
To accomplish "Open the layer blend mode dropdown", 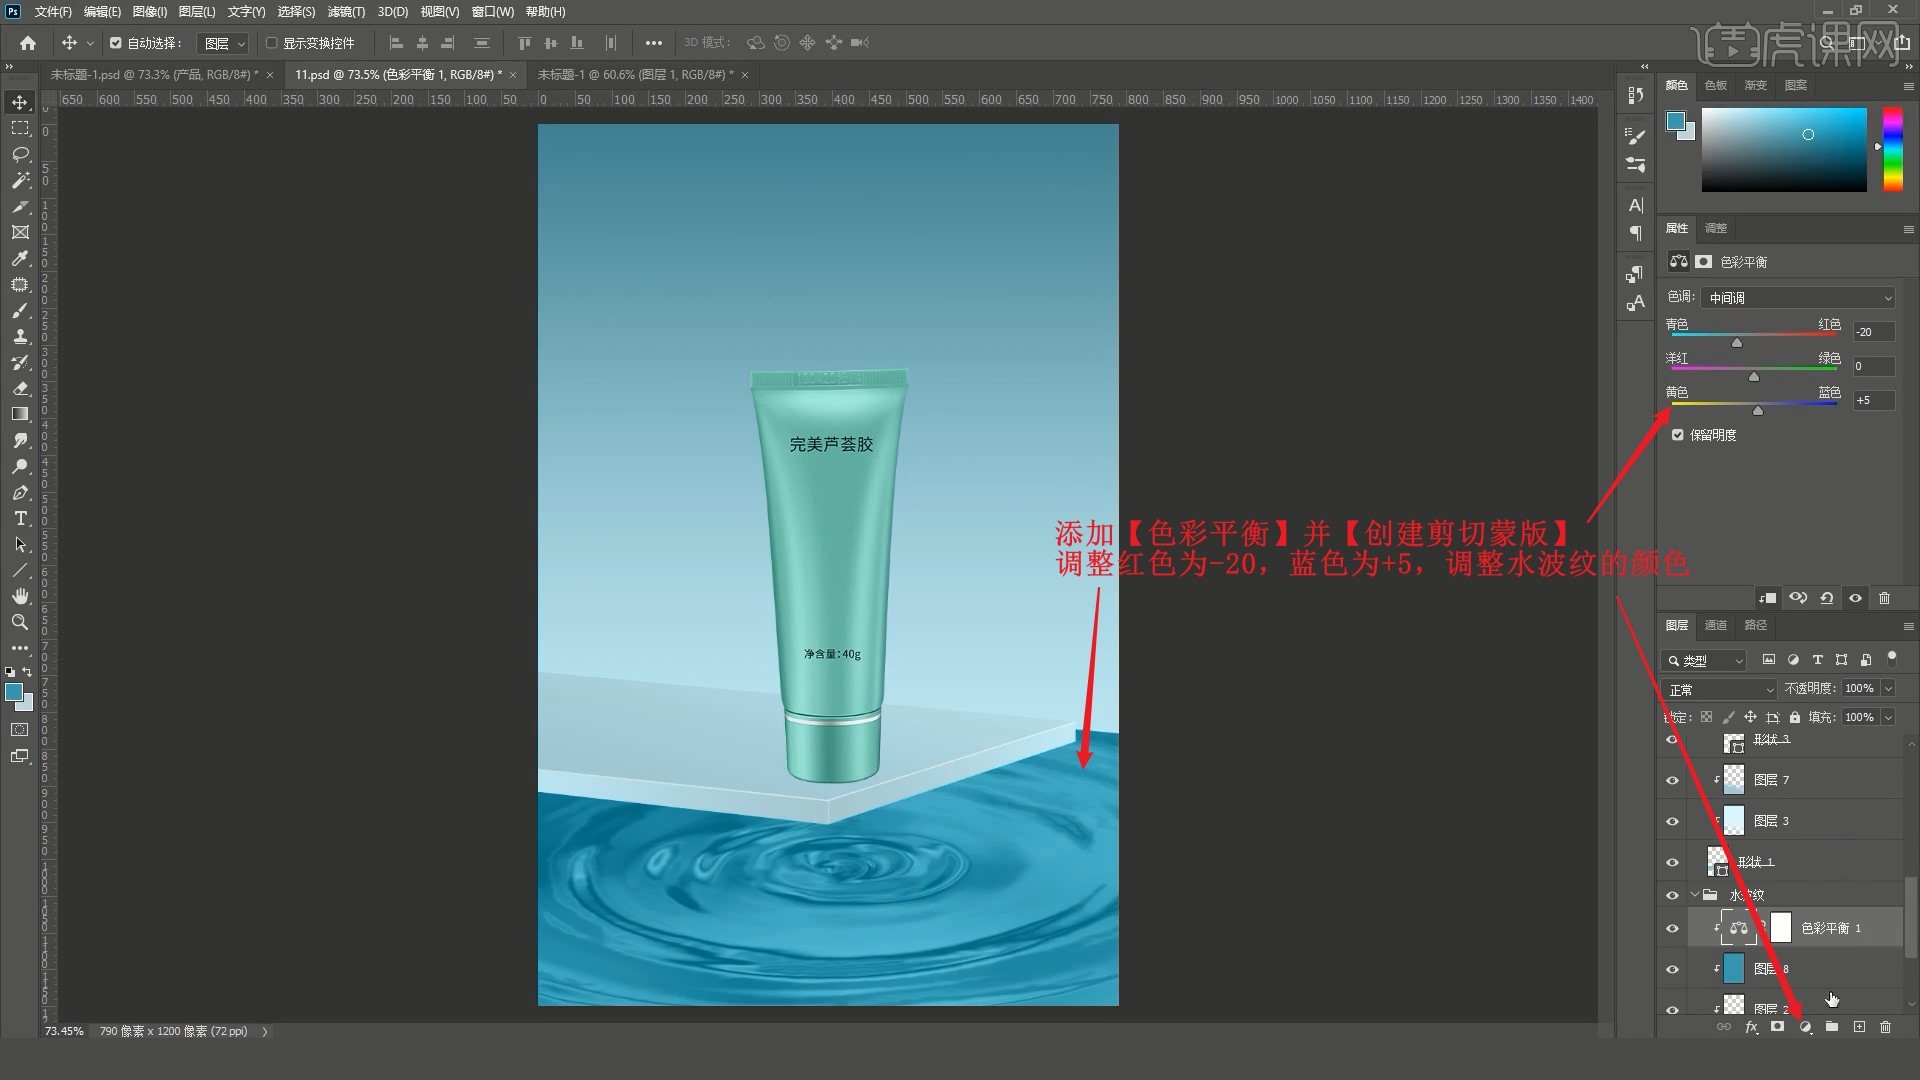I will pyautogui.click(x=1719, y=690).
